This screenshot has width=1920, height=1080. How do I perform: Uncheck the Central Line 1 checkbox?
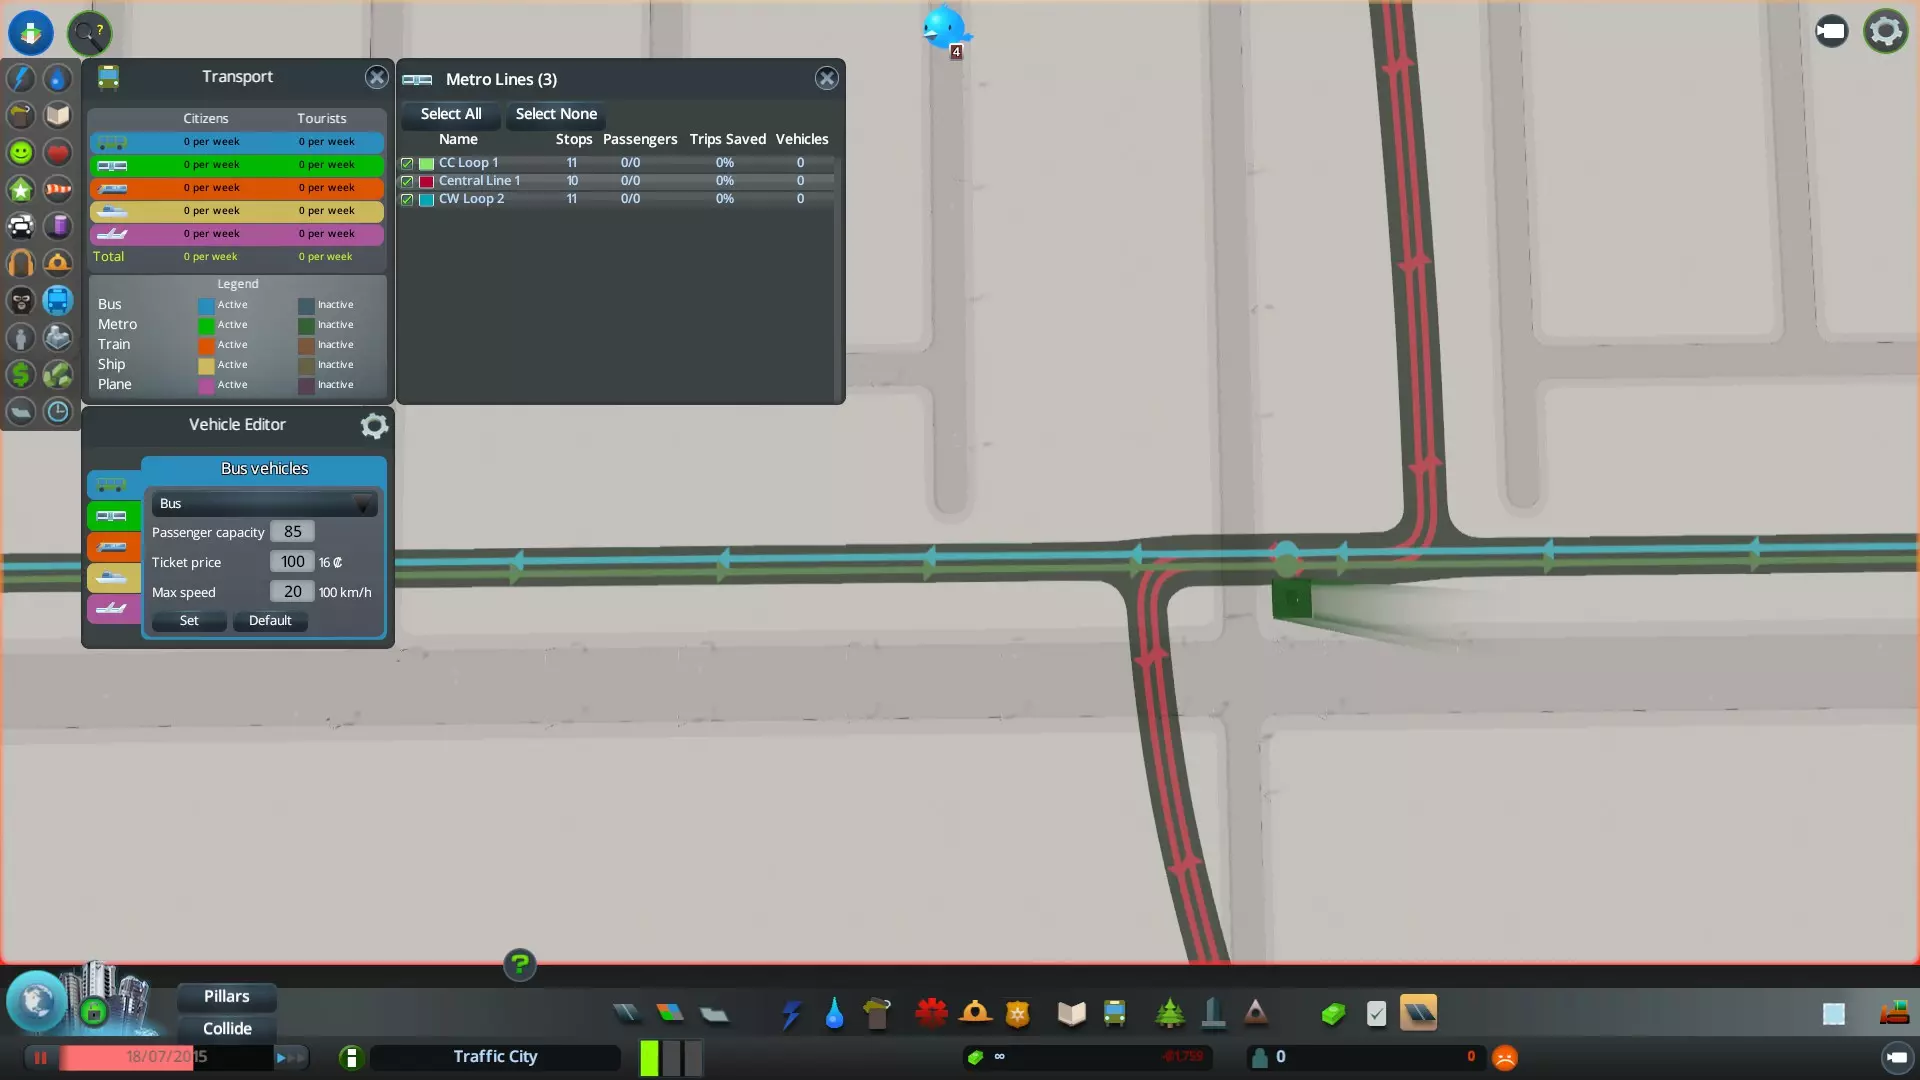pyautogui.click(x=407, y=181)
